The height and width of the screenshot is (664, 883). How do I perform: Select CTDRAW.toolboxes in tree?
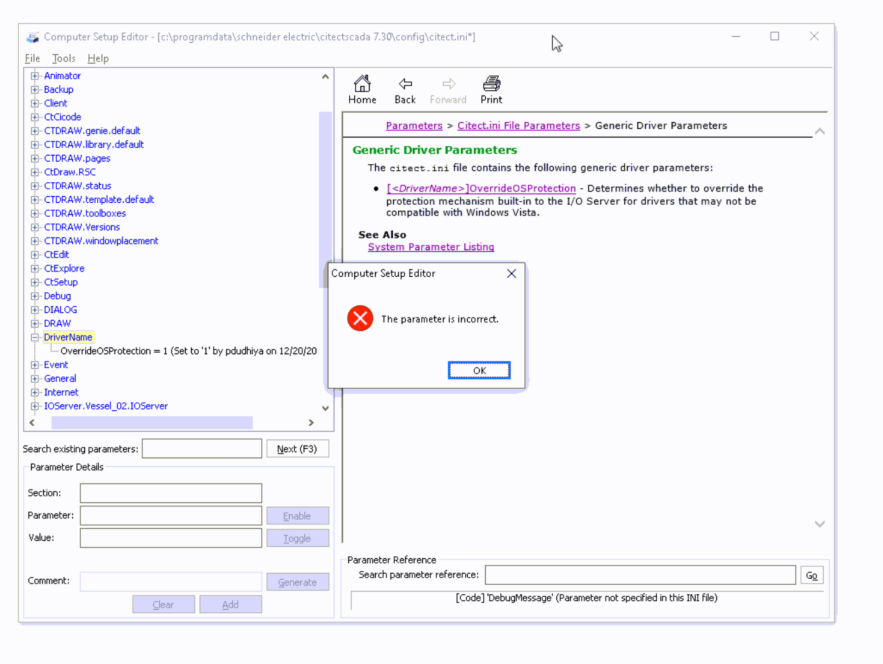(85, 213)
